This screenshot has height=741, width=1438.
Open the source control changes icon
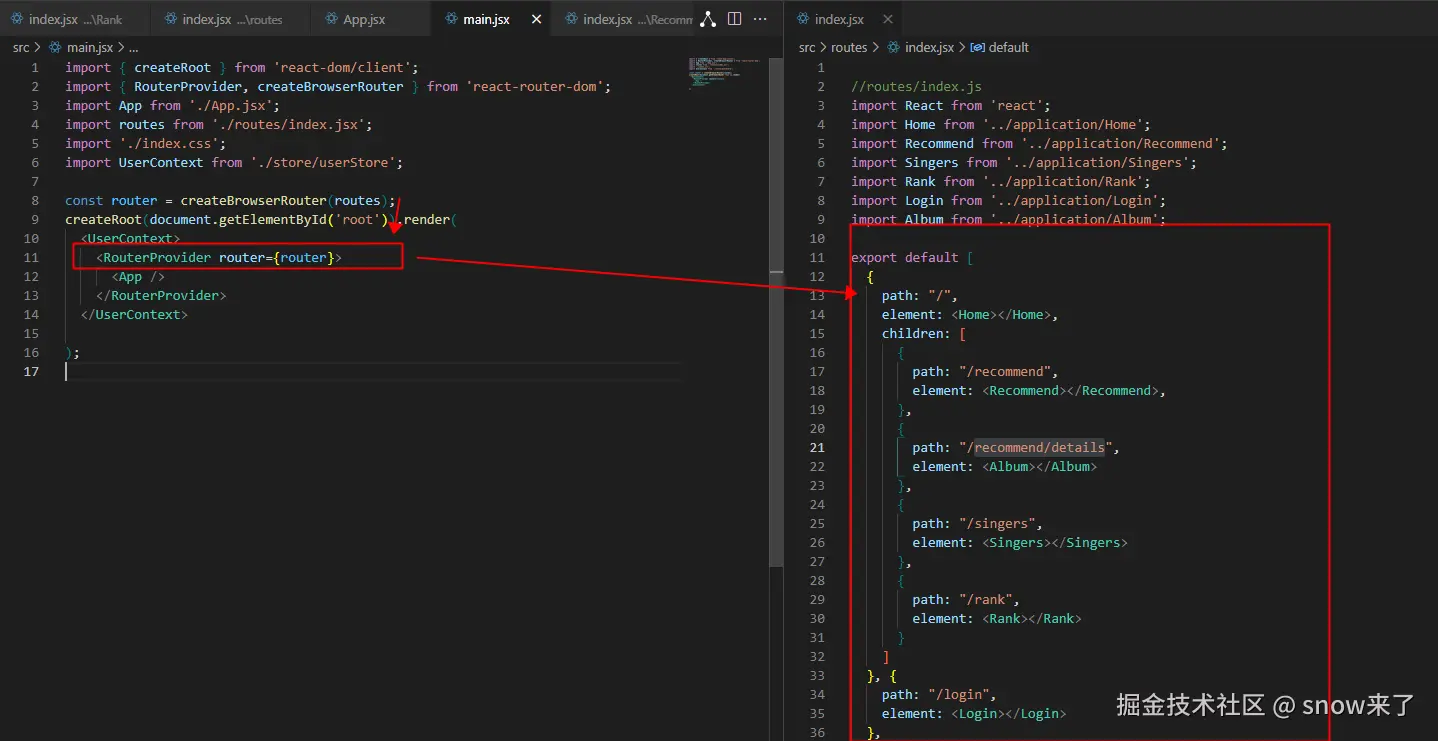(708, 19)
